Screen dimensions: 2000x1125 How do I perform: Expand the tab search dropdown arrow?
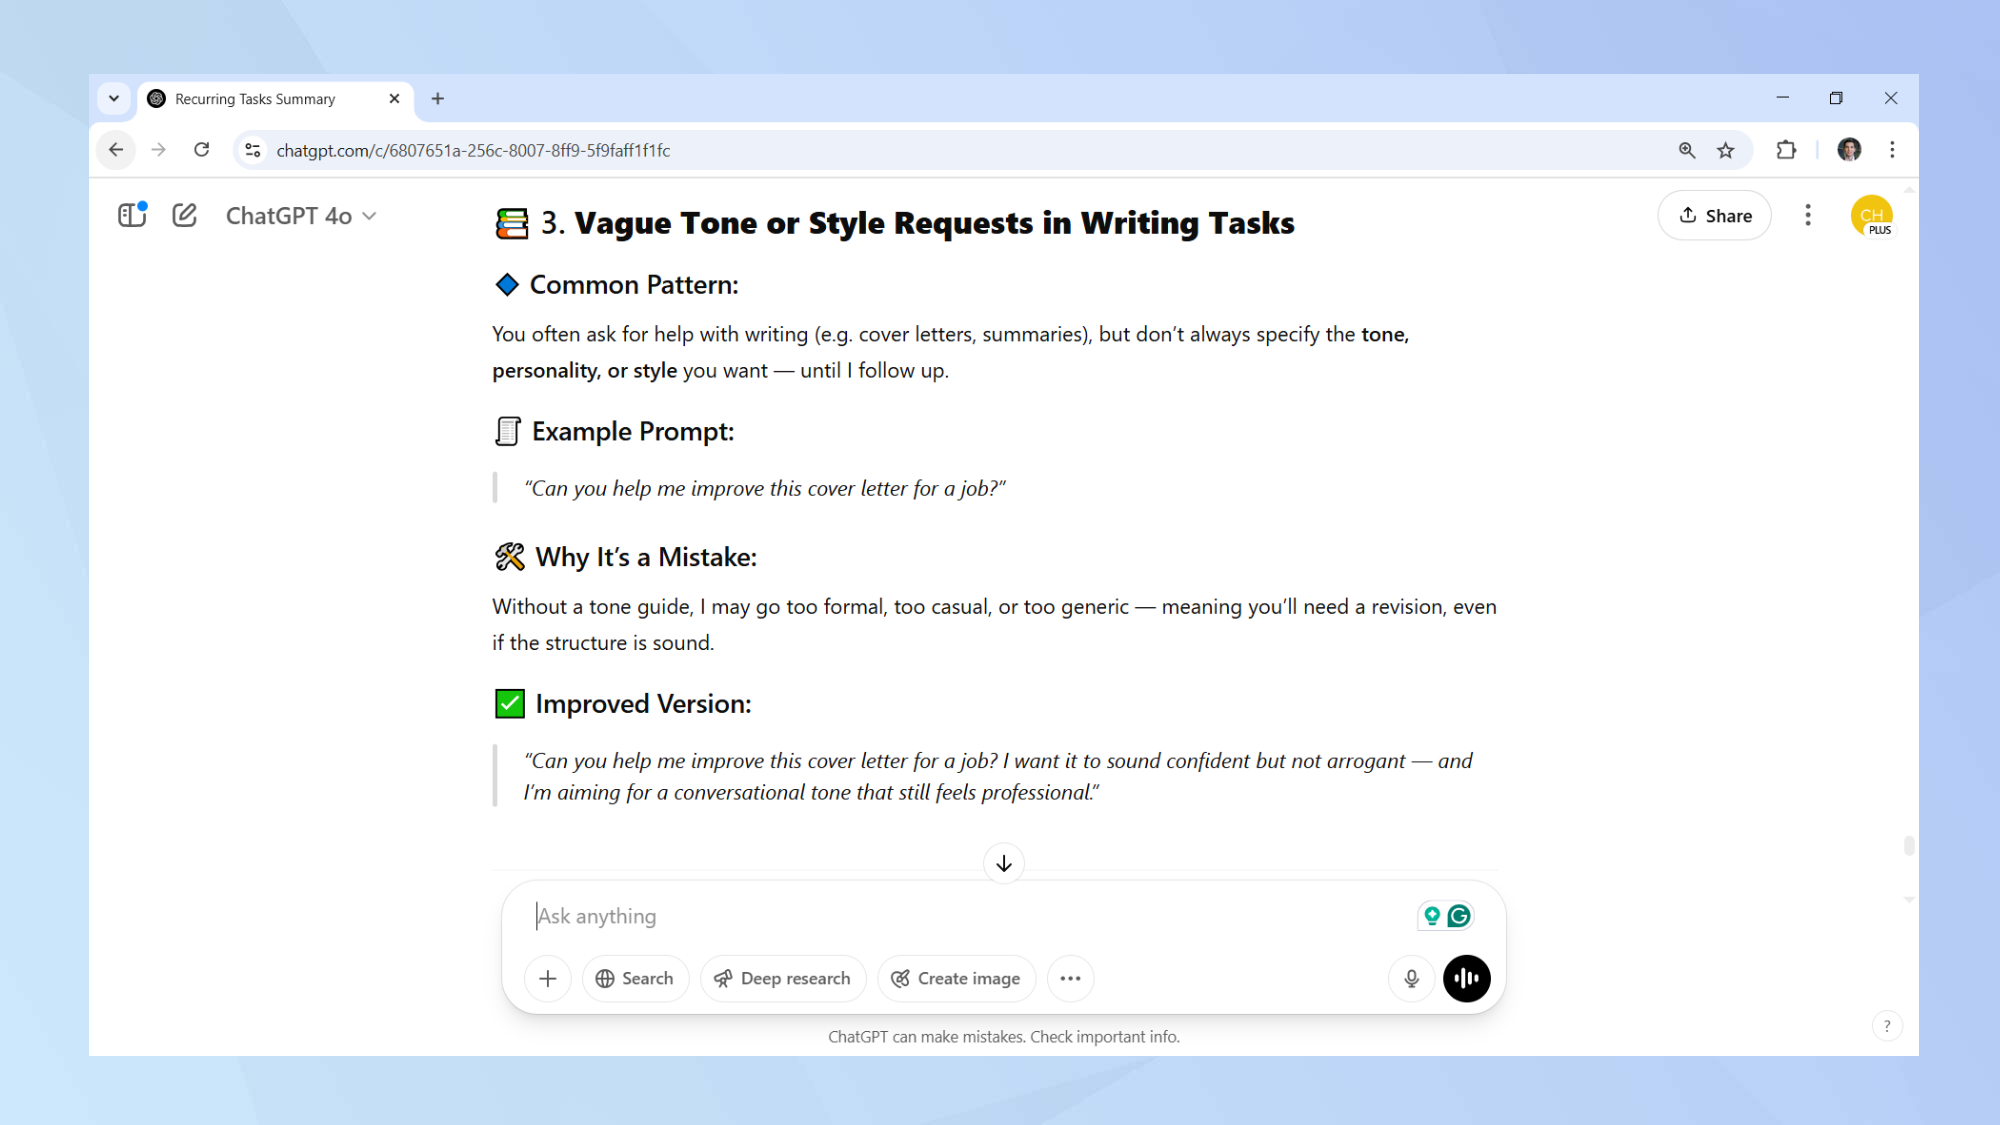(114, 99)
